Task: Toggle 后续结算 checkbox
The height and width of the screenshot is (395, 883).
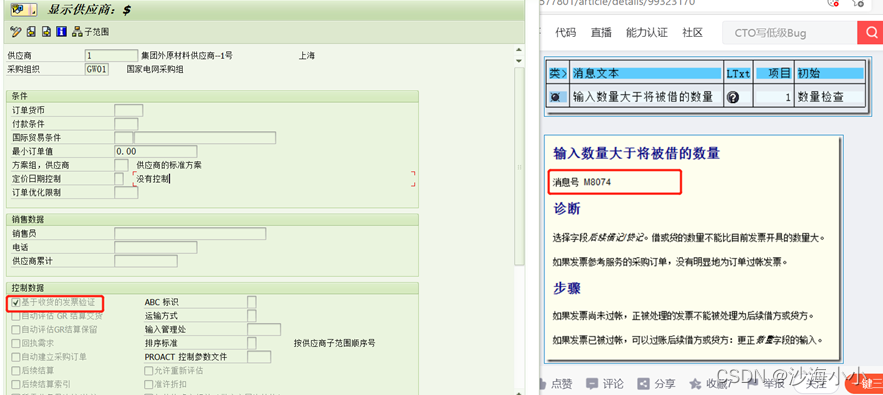Action: point(15,371)
